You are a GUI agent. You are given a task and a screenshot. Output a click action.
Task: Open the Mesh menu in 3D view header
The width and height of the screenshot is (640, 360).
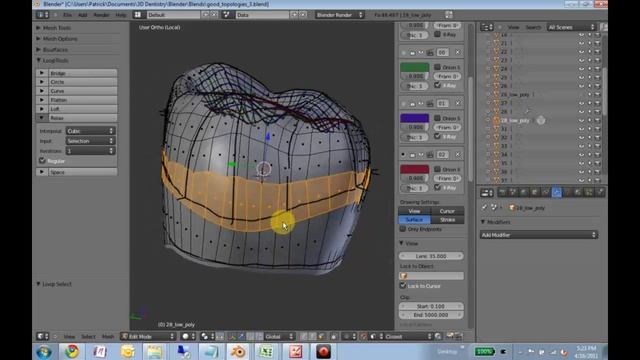click(108, 336)
